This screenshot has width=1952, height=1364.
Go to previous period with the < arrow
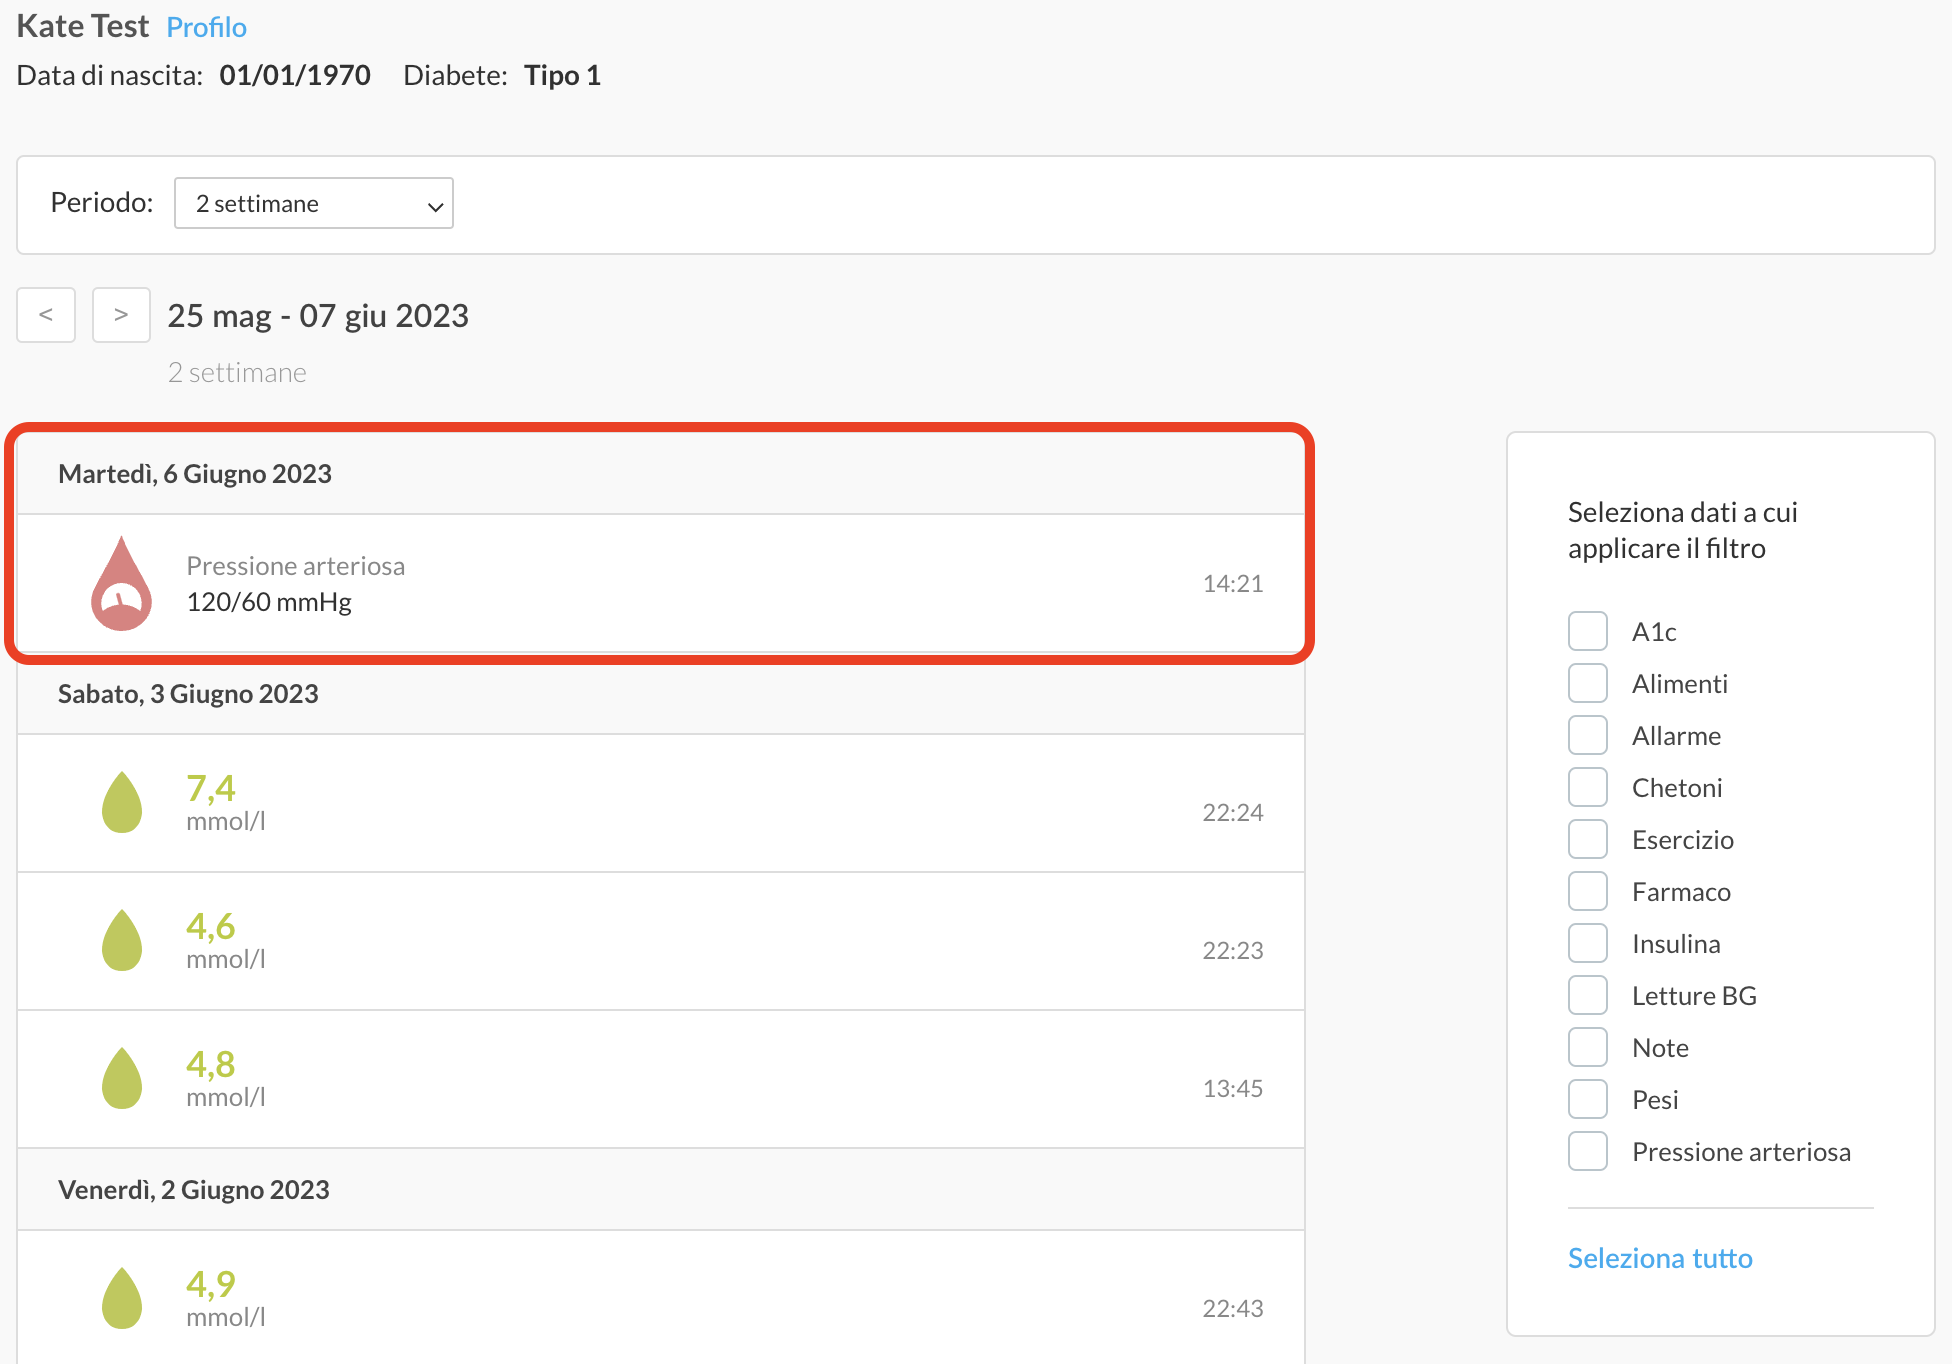[46, 315]
